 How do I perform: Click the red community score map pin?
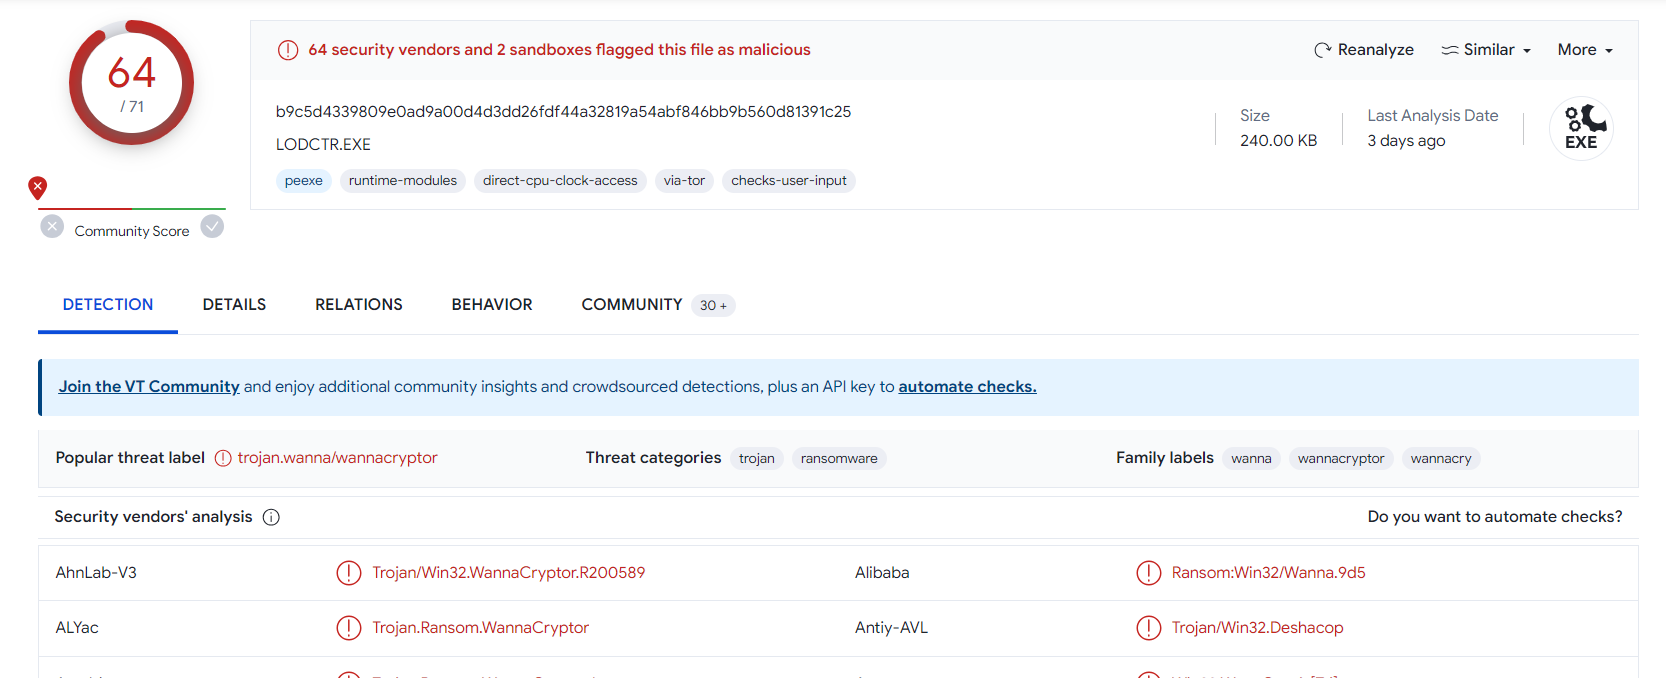point(38,187)
